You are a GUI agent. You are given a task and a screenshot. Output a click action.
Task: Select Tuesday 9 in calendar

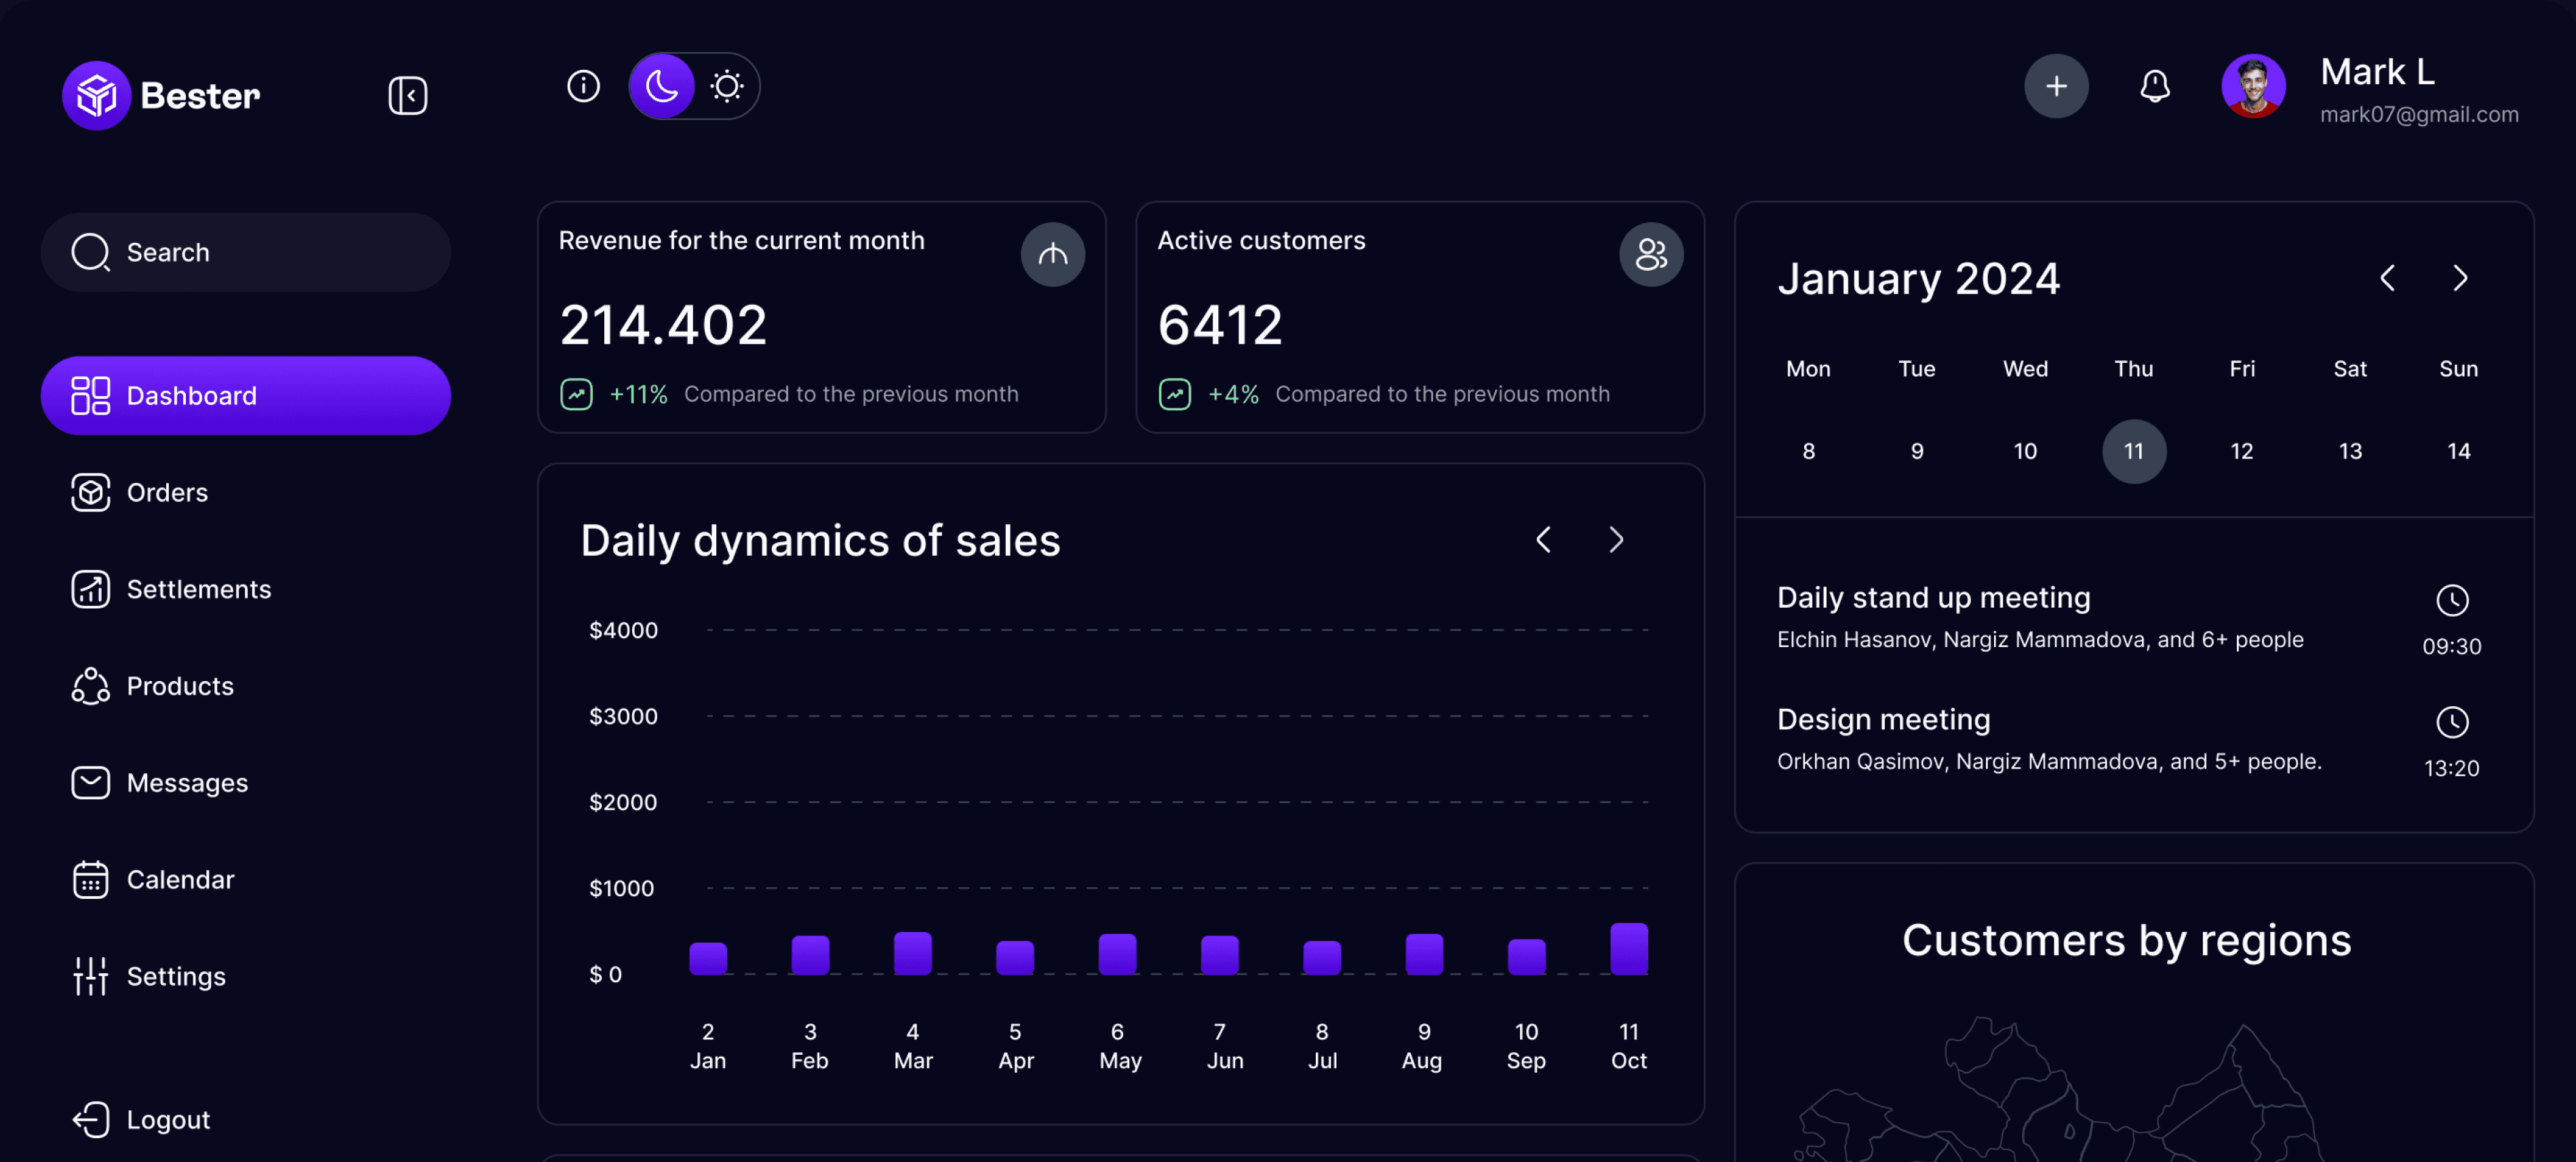(x=1917, y=452)
